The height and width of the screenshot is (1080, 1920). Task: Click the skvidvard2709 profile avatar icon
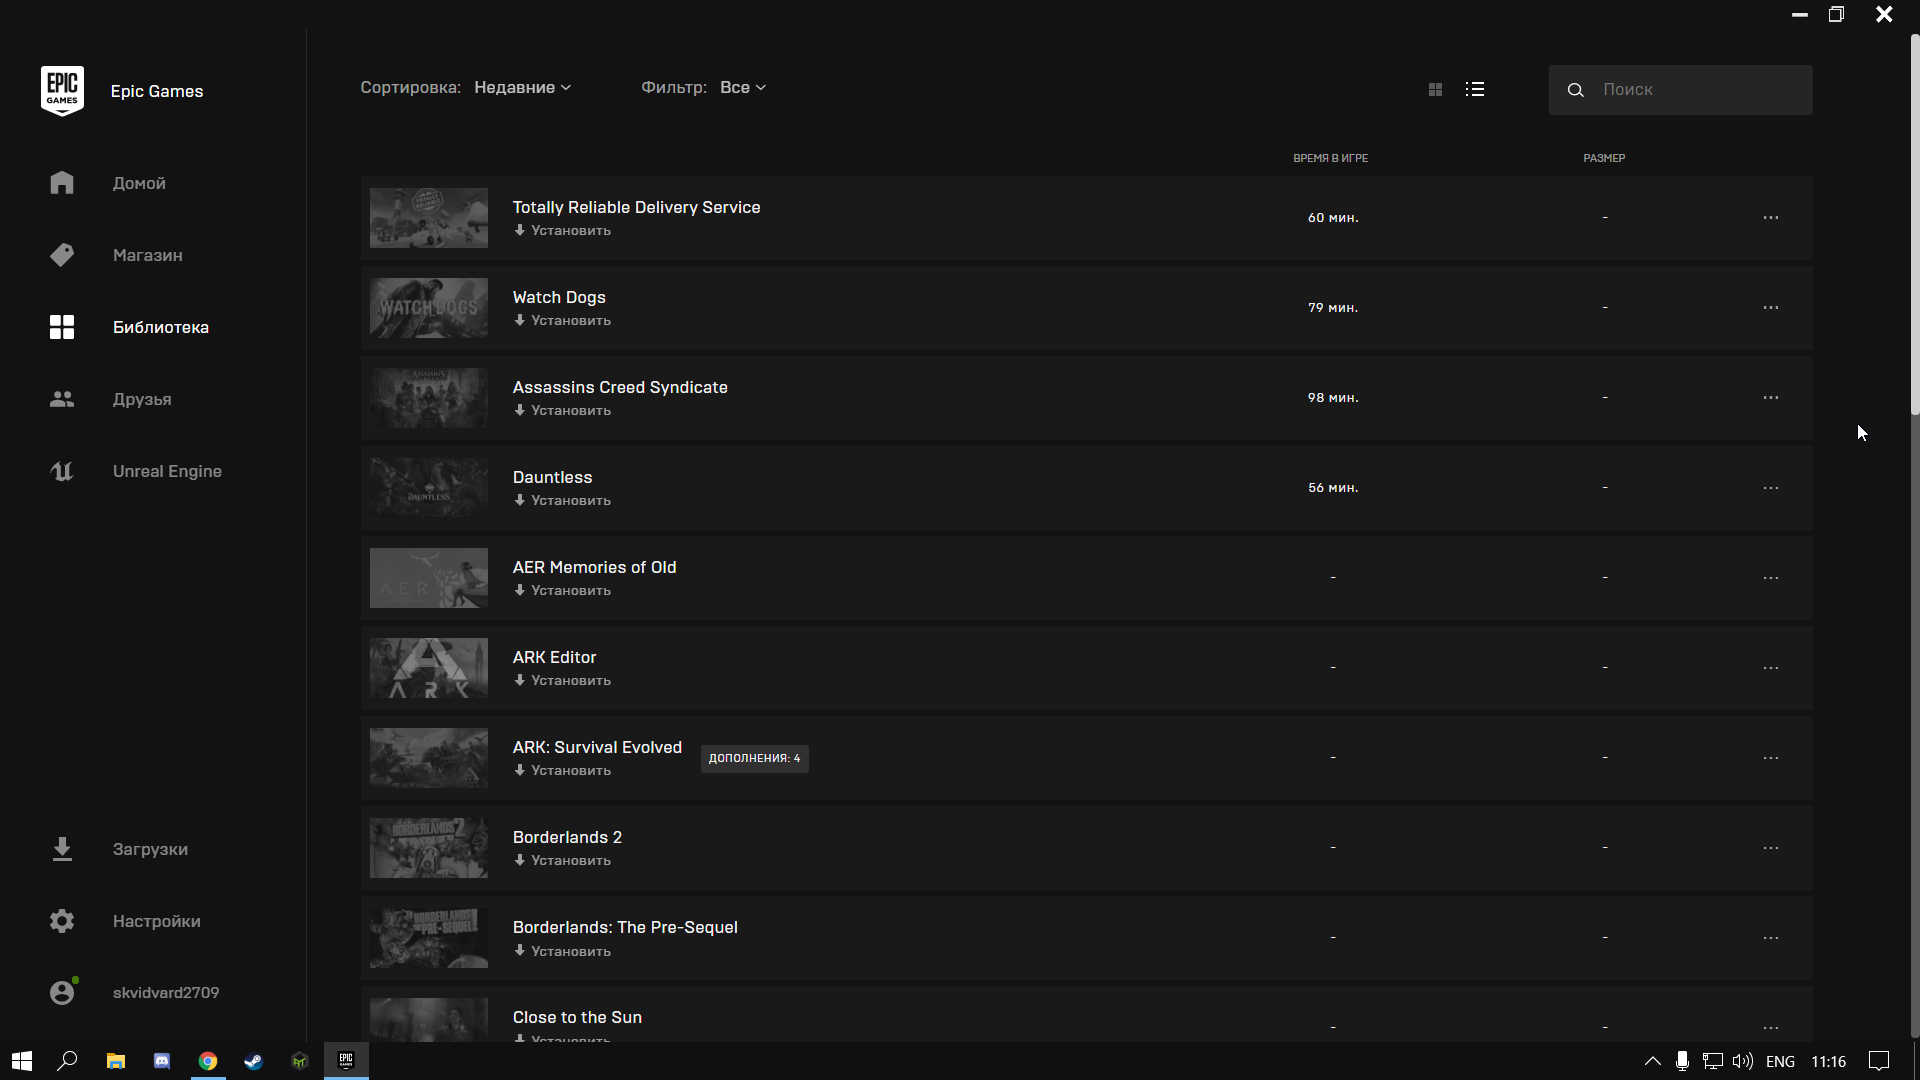pos(62,992)
